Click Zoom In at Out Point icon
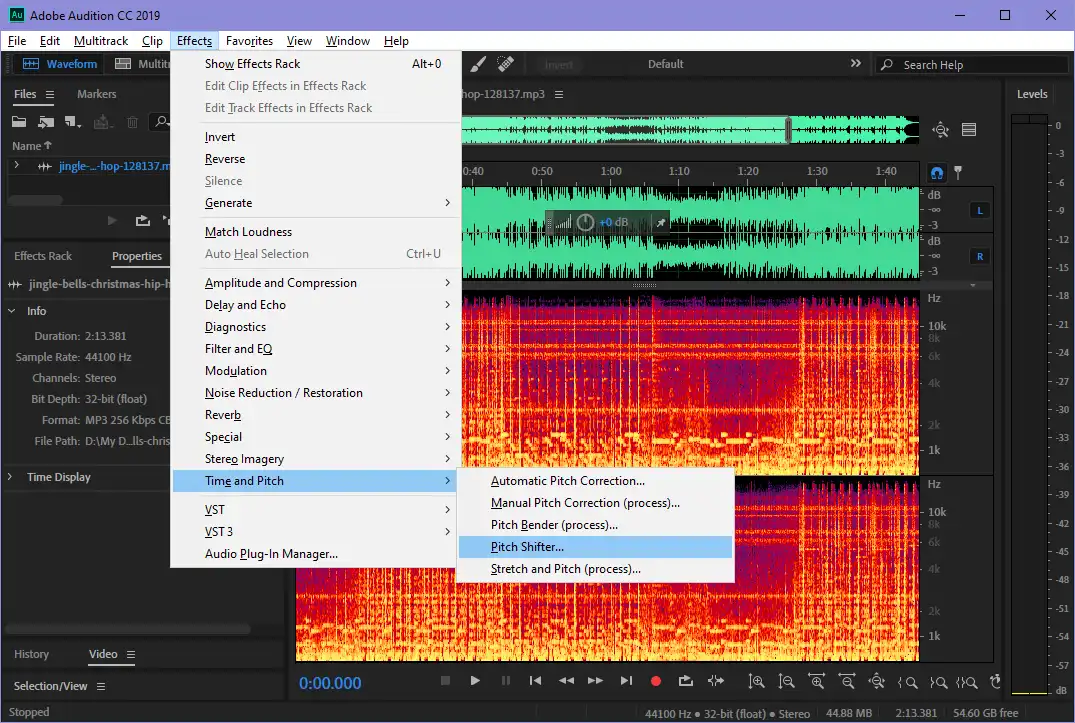Image resolution: width=1075 pixels, height=723 pixels. [938, 683]
